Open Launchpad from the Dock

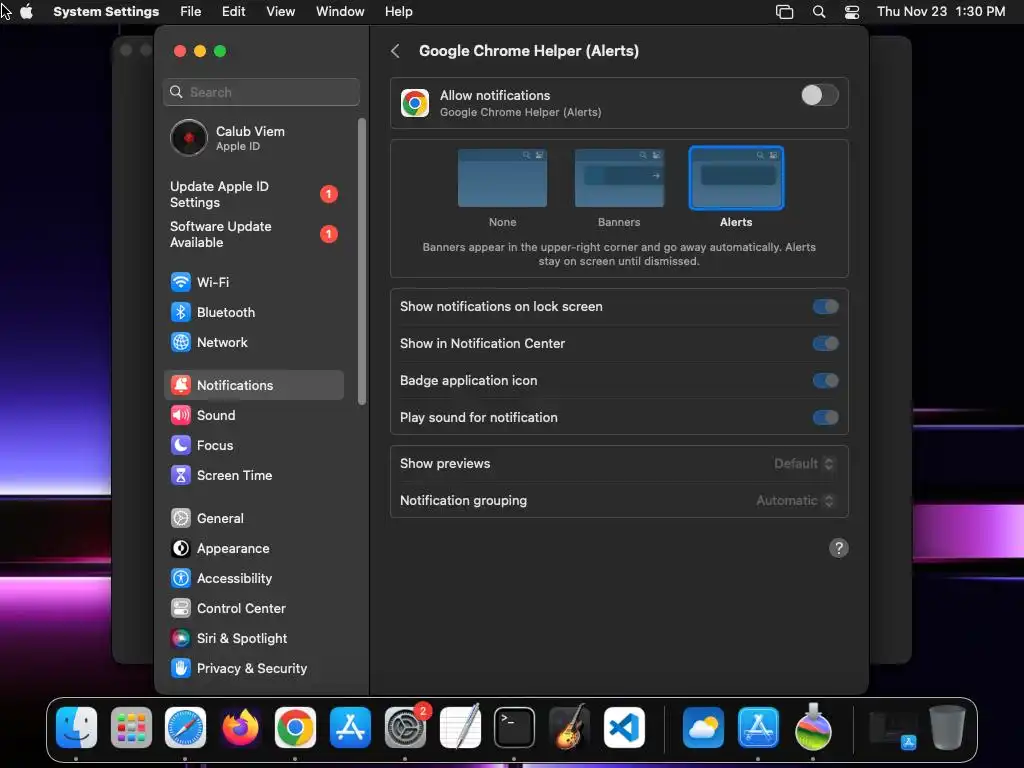pyautogui.click(x=131, y=728)
